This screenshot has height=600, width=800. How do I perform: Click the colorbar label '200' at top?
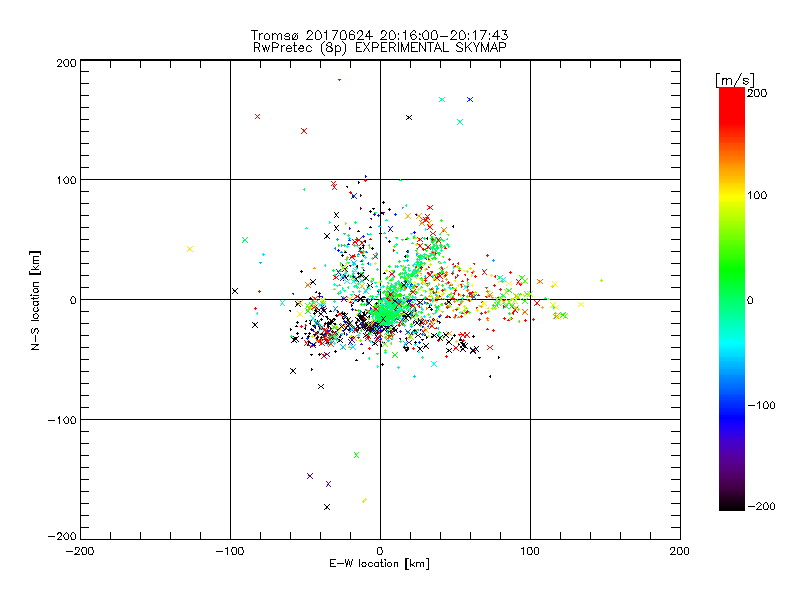coord(757,93)
